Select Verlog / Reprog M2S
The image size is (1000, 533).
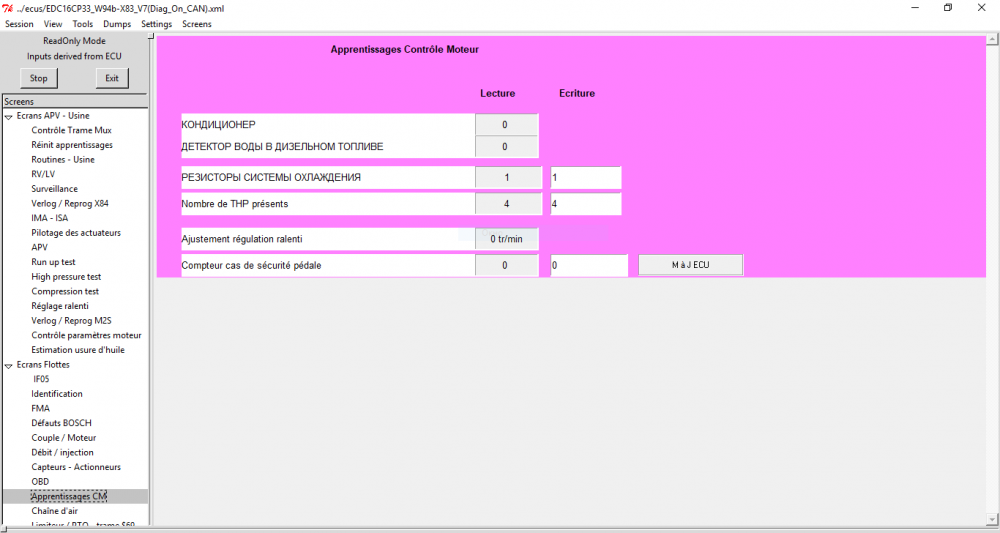click(71, 321)
